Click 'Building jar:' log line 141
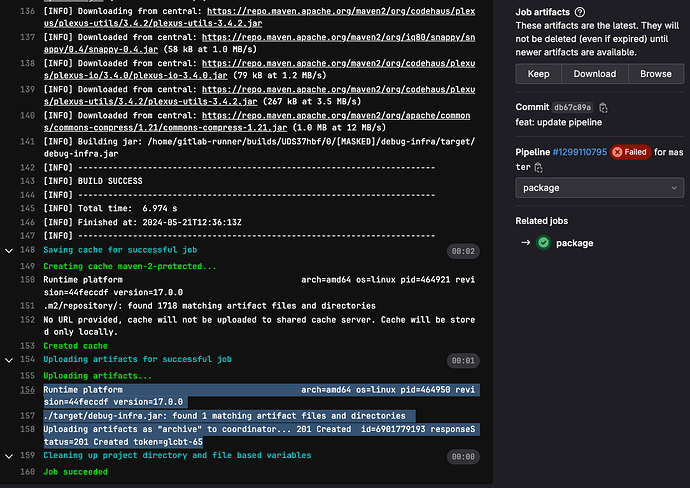The image size is (690, 488). (x=259, y=147)
